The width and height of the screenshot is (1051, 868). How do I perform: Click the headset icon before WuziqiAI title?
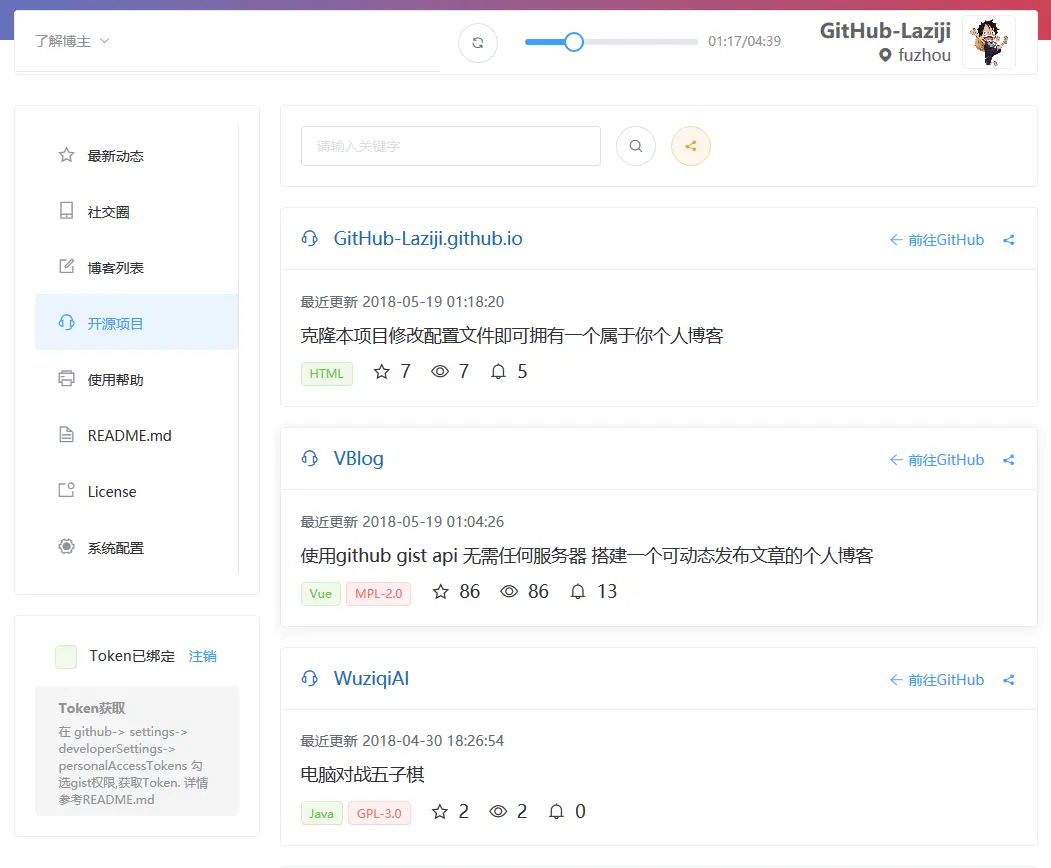[x=310, y=678]
